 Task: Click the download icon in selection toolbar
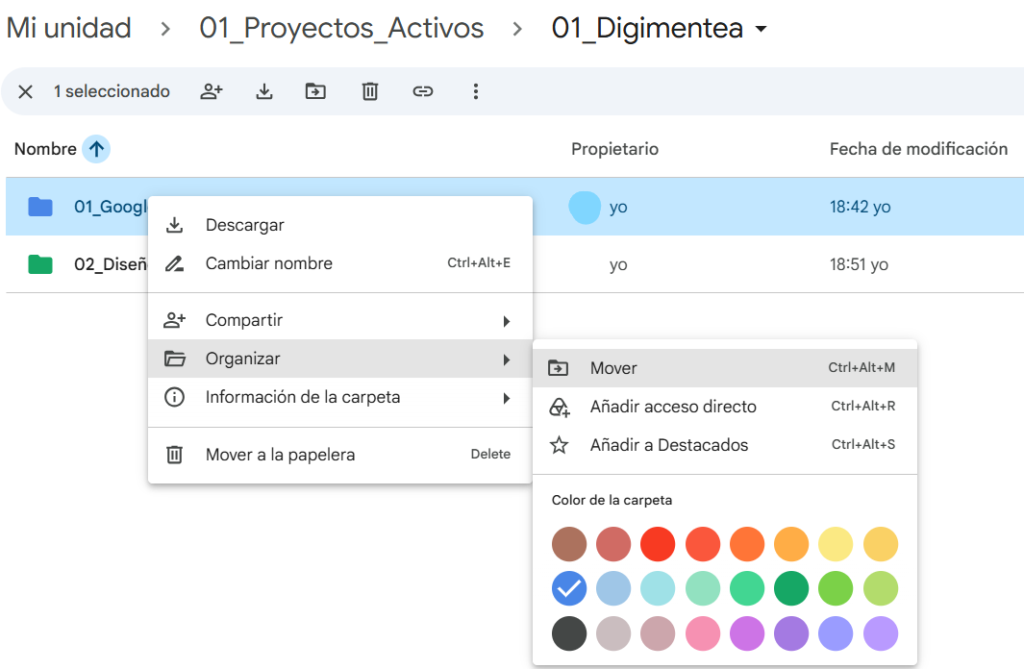(264, 91)
